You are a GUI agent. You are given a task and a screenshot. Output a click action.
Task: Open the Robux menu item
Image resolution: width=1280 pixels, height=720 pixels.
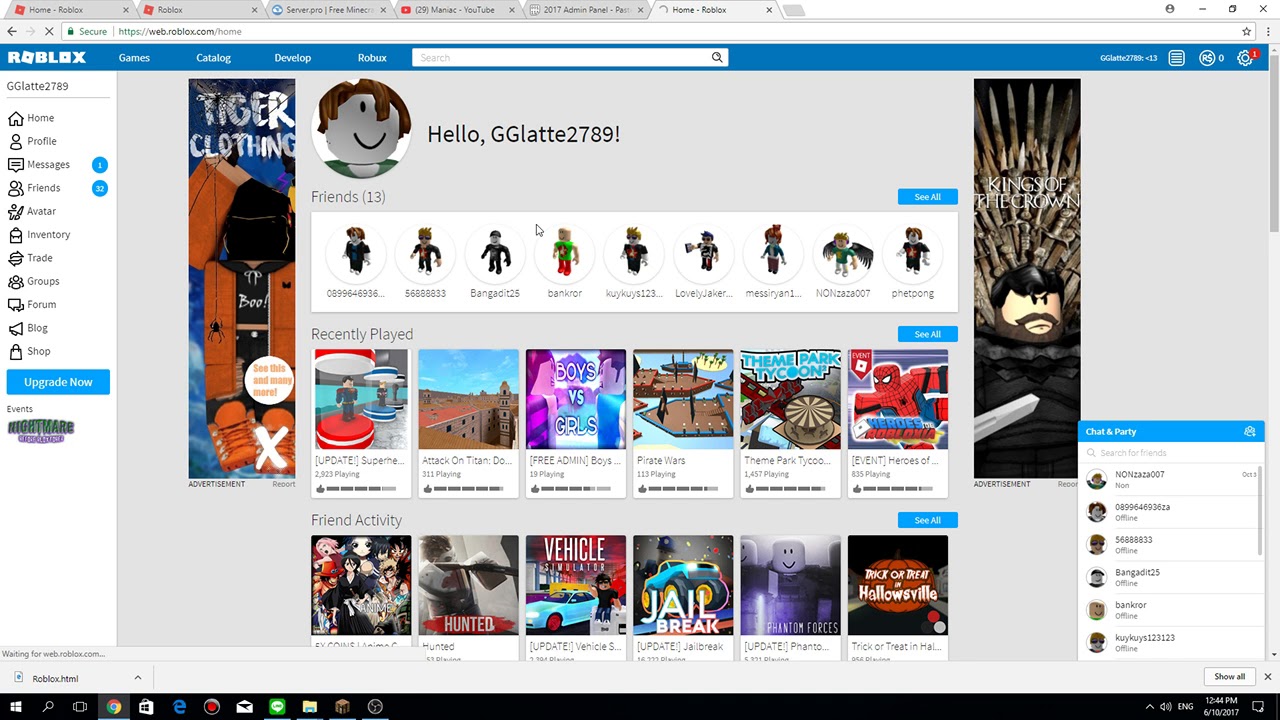[x=372, y=58]
